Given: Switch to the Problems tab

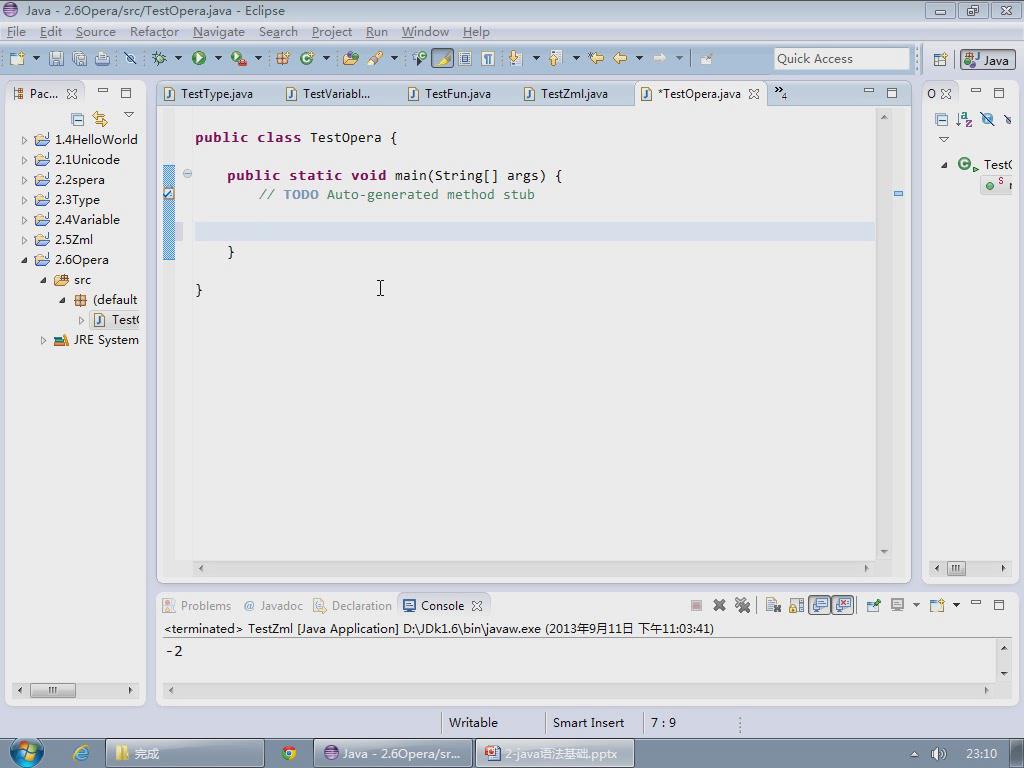Looking at the screenshot, I should [x=197, y=605].
